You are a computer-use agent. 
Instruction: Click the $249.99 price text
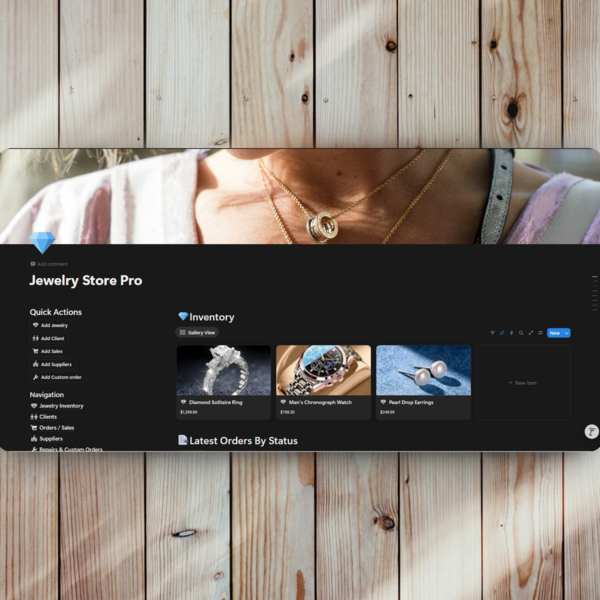(387, 412)
